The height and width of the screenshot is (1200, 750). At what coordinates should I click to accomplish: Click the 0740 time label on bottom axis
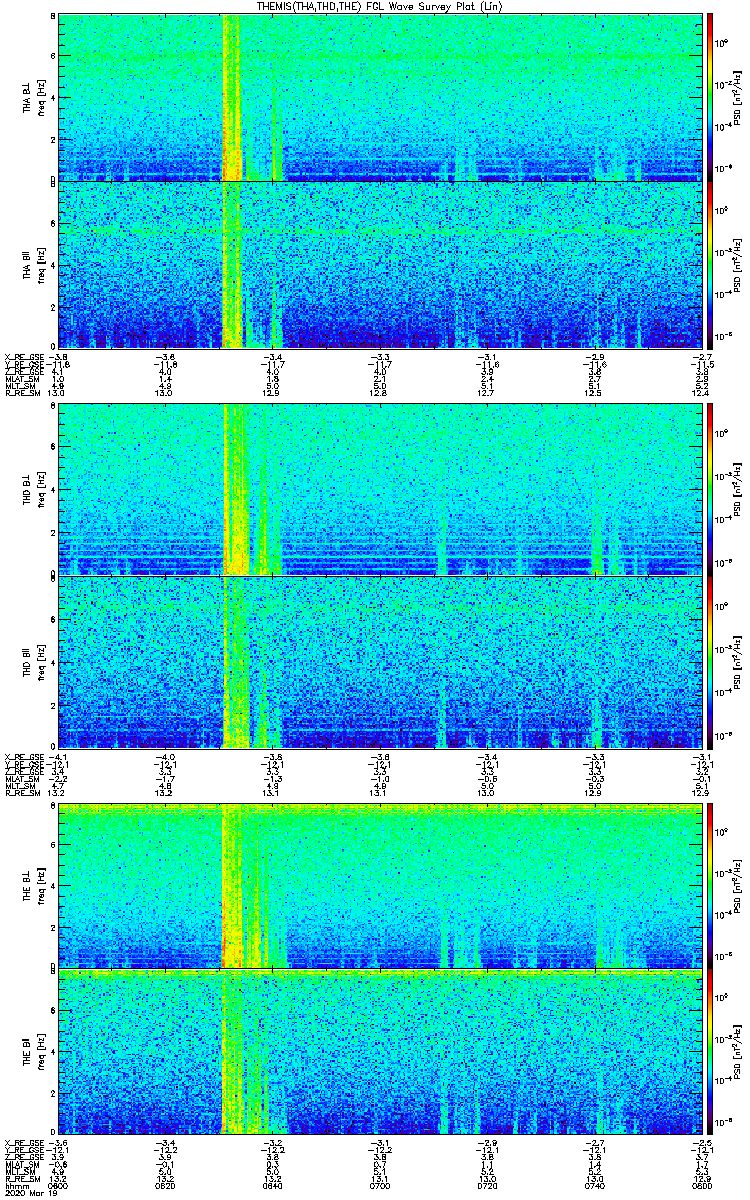[x=594, y=1185]
